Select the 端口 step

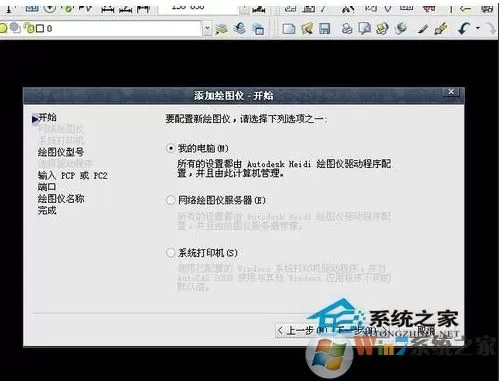coord(47,187)
